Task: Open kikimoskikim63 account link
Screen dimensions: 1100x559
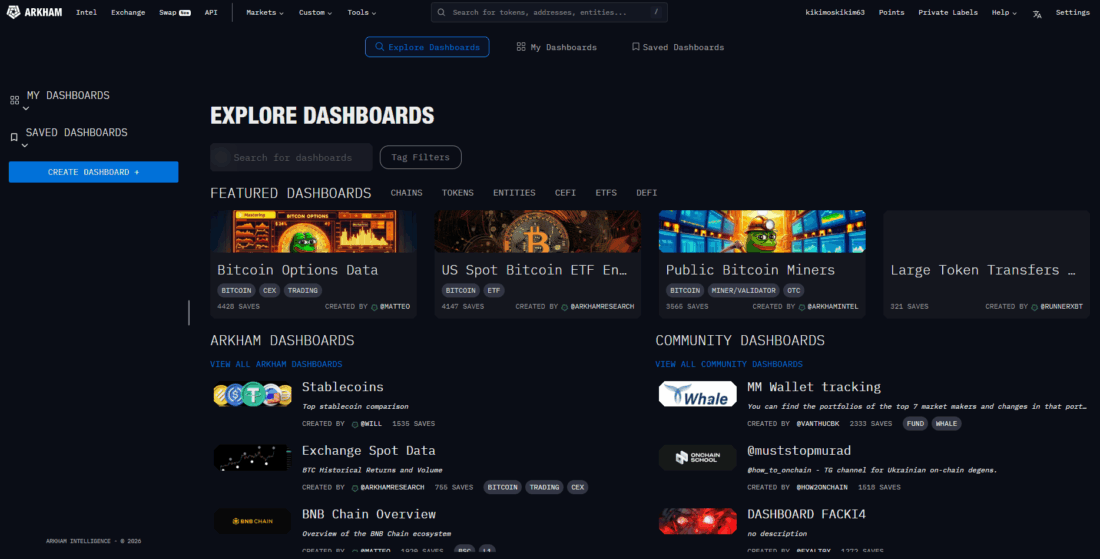Action: click(x=835, y=13)
